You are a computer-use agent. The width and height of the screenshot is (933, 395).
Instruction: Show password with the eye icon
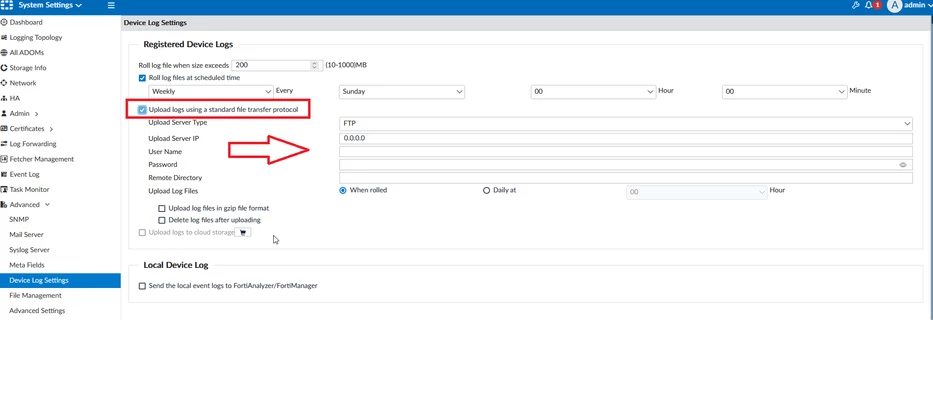point(903,165)
